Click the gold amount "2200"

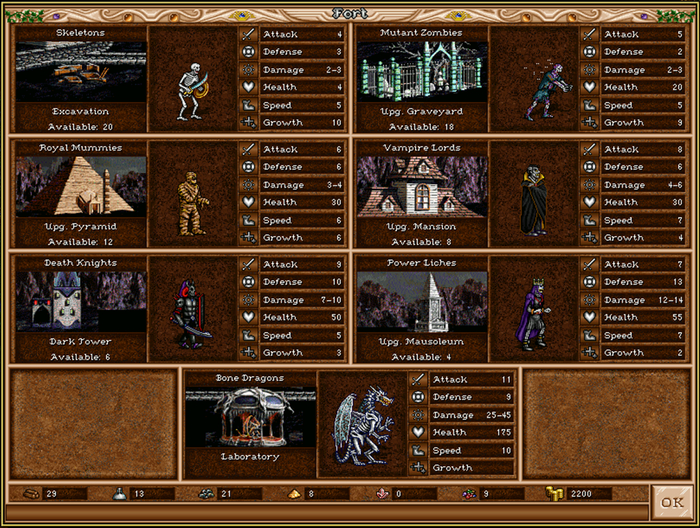[581, 494]
